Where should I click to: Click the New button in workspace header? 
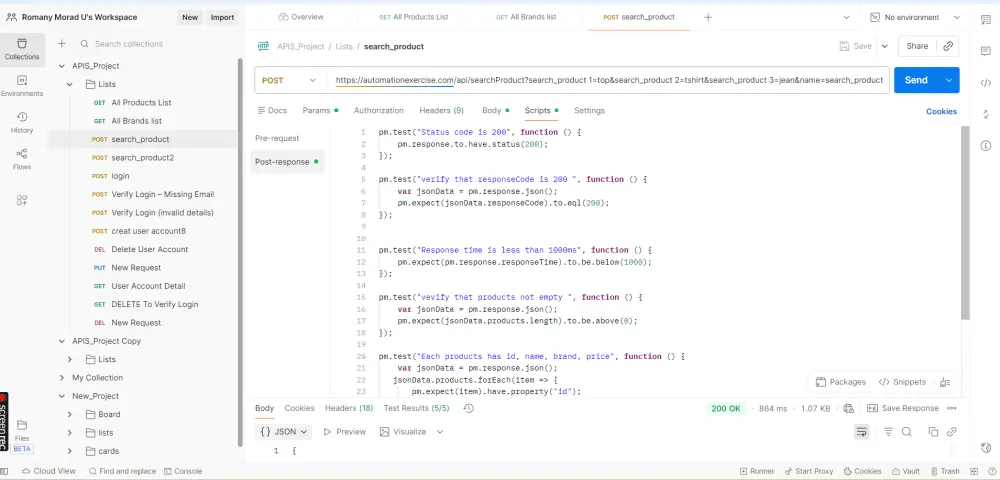190,17
